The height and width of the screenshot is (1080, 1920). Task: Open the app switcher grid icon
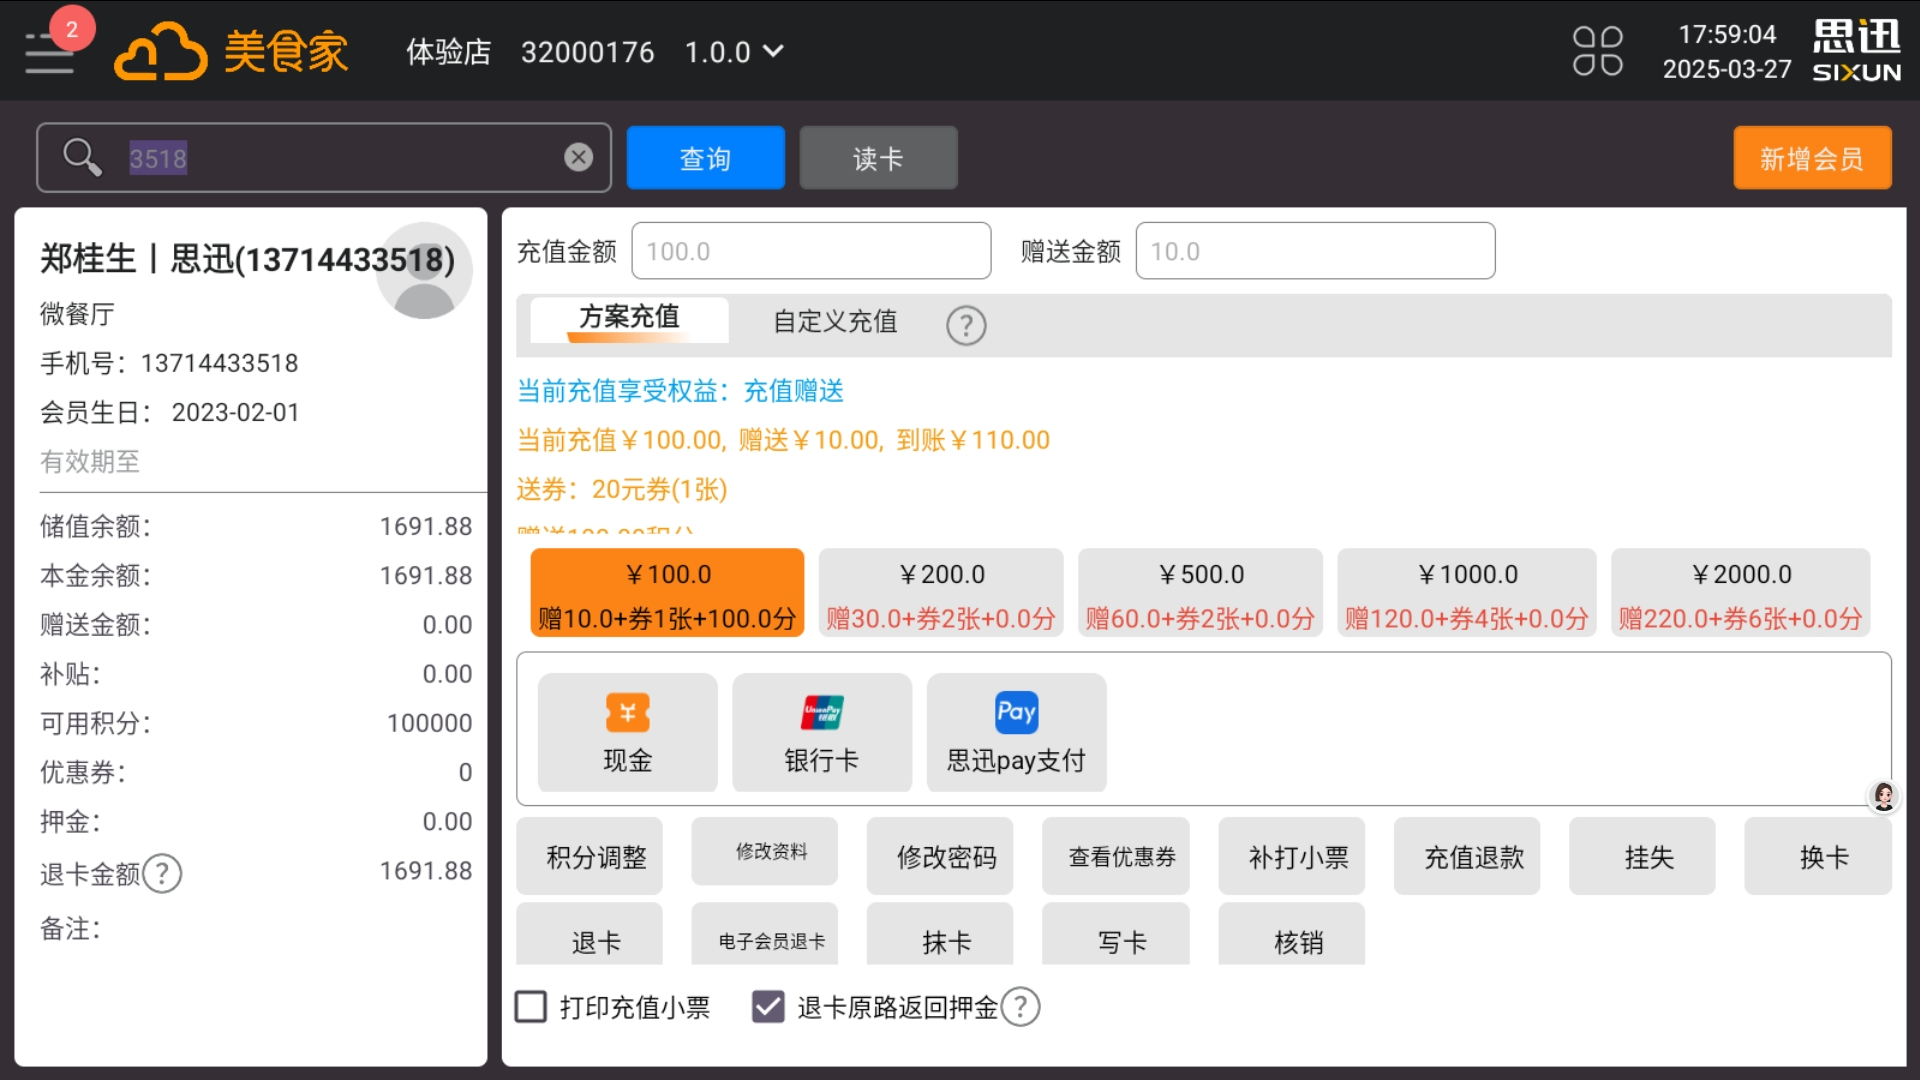point(1597,50)
